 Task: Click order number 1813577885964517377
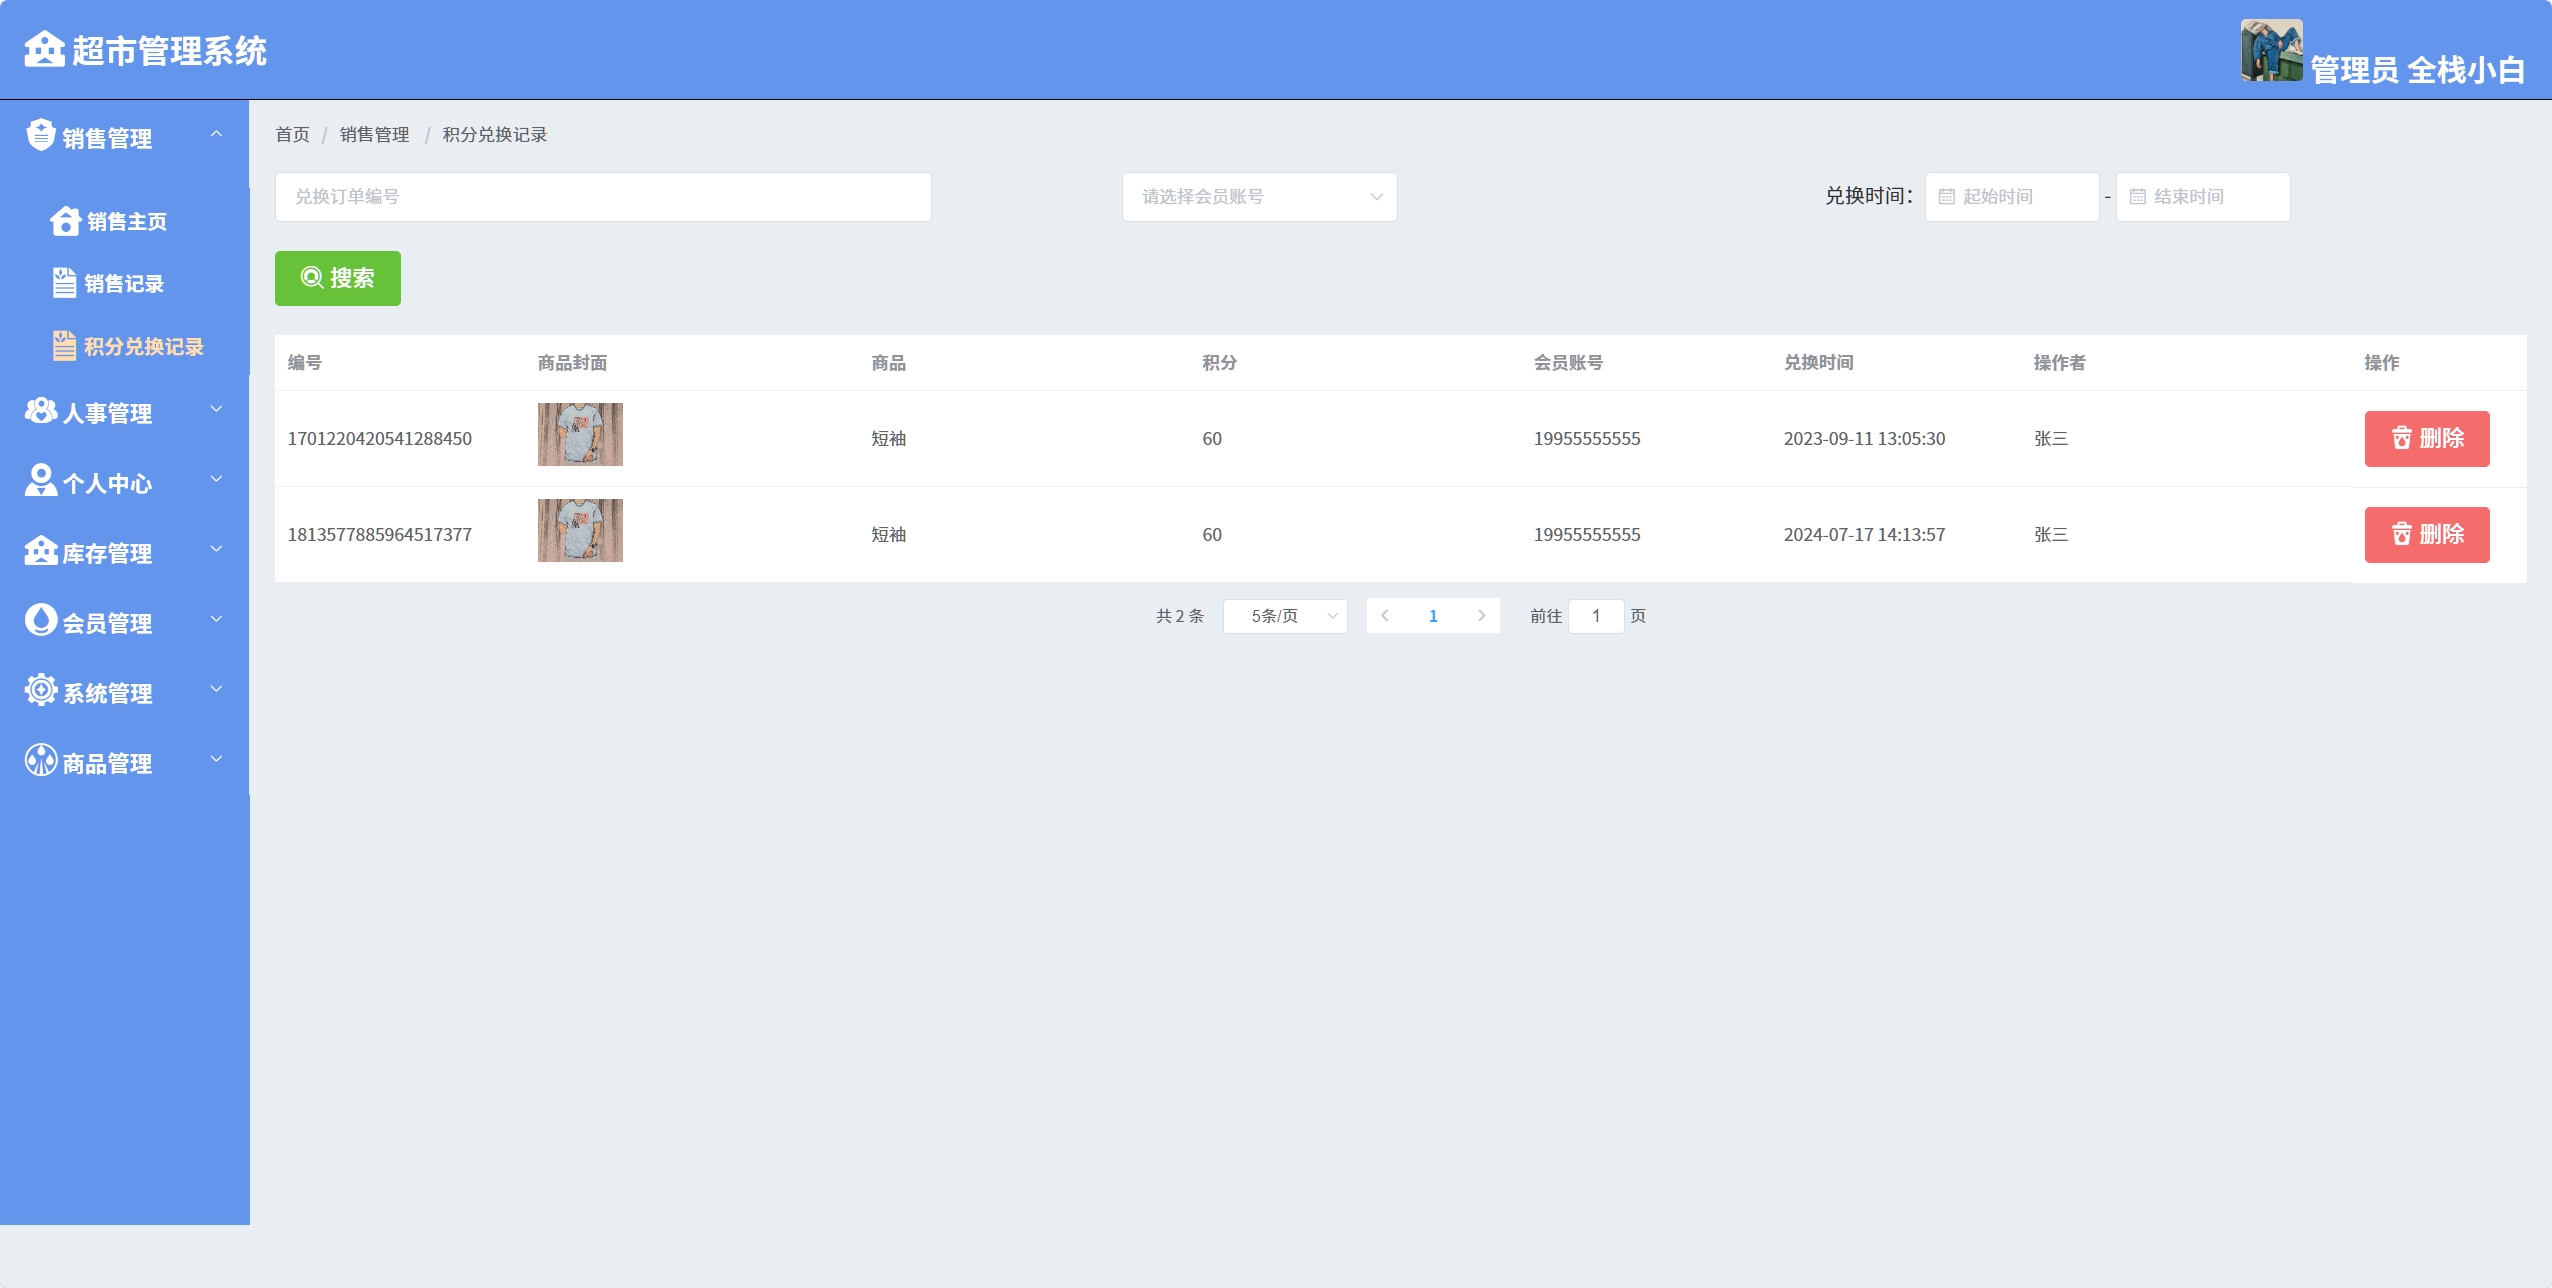point(380,534)
